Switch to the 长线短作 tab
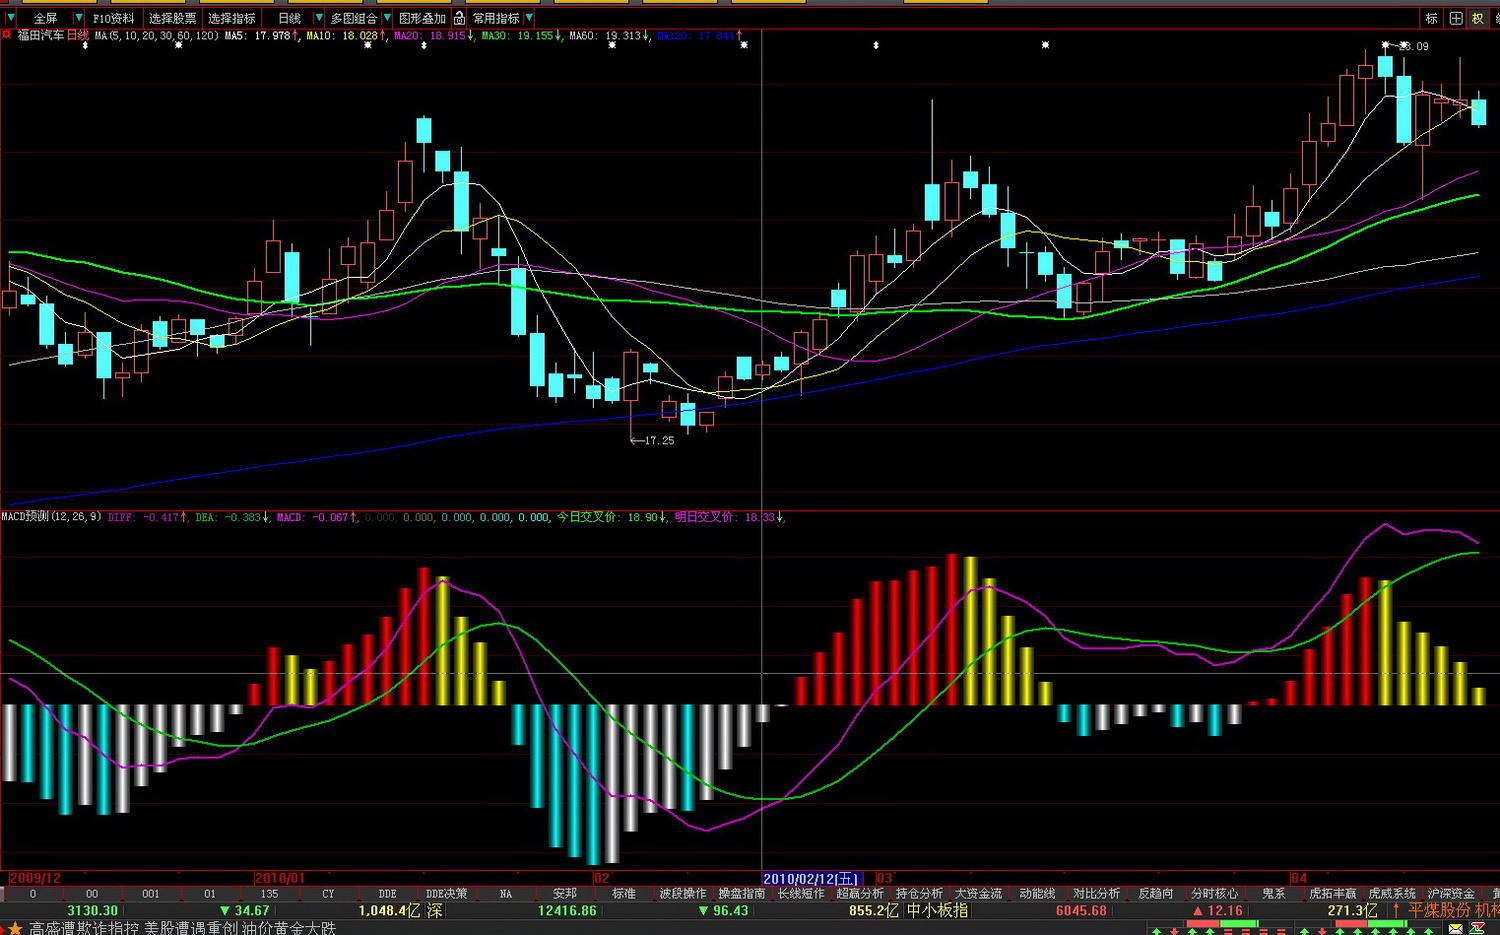This screenshot has height=935, width=1500. tap(800, 894)
